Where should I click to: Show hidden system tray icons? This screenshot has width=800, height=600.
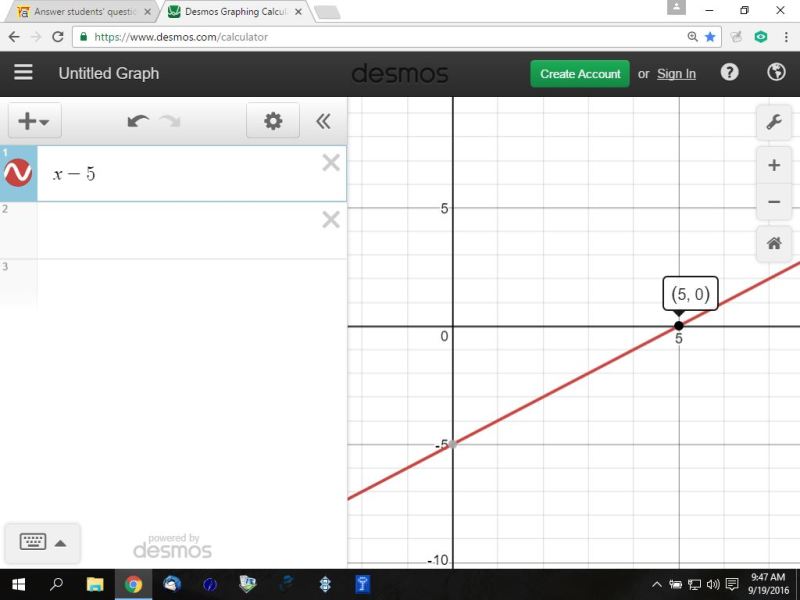(657, 585)
